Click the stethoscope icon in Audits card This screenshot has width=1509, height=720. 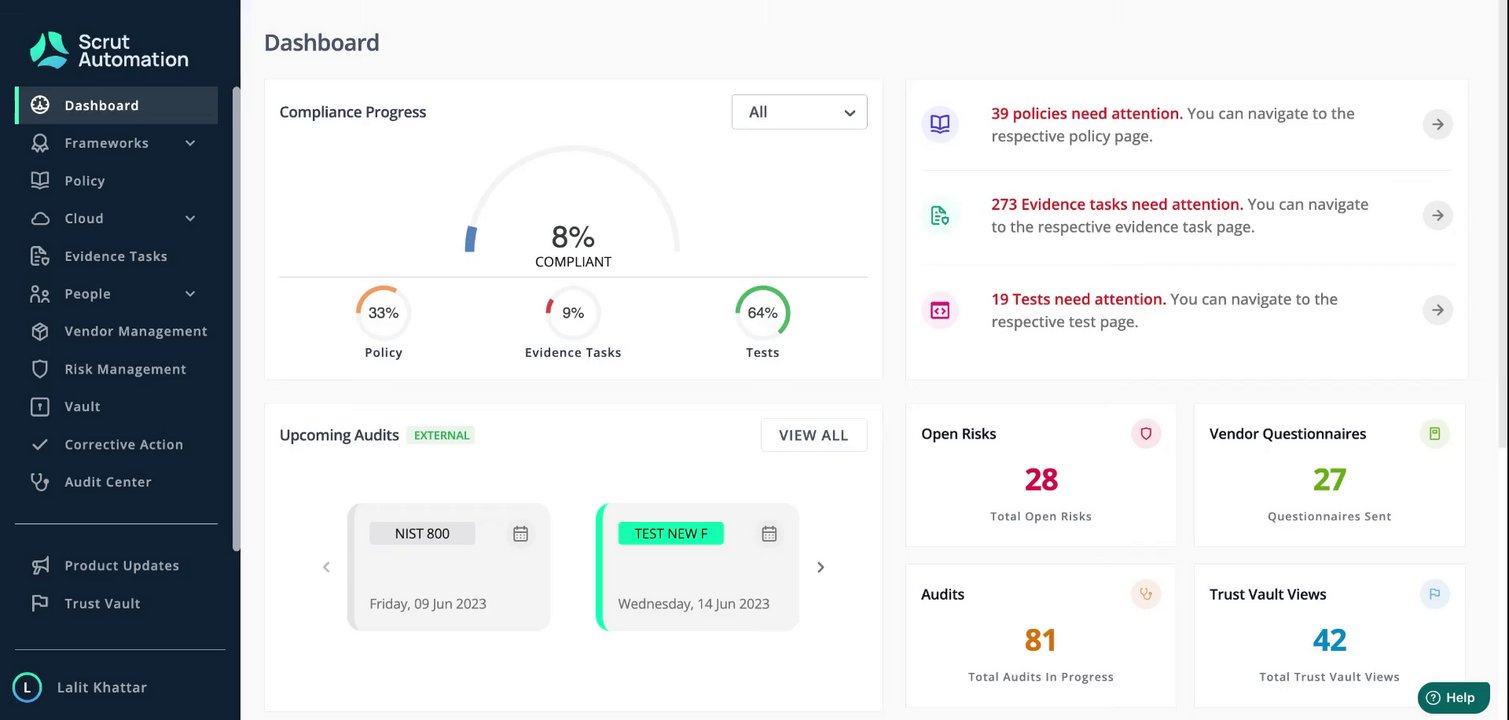click(x=1146, y=594)
